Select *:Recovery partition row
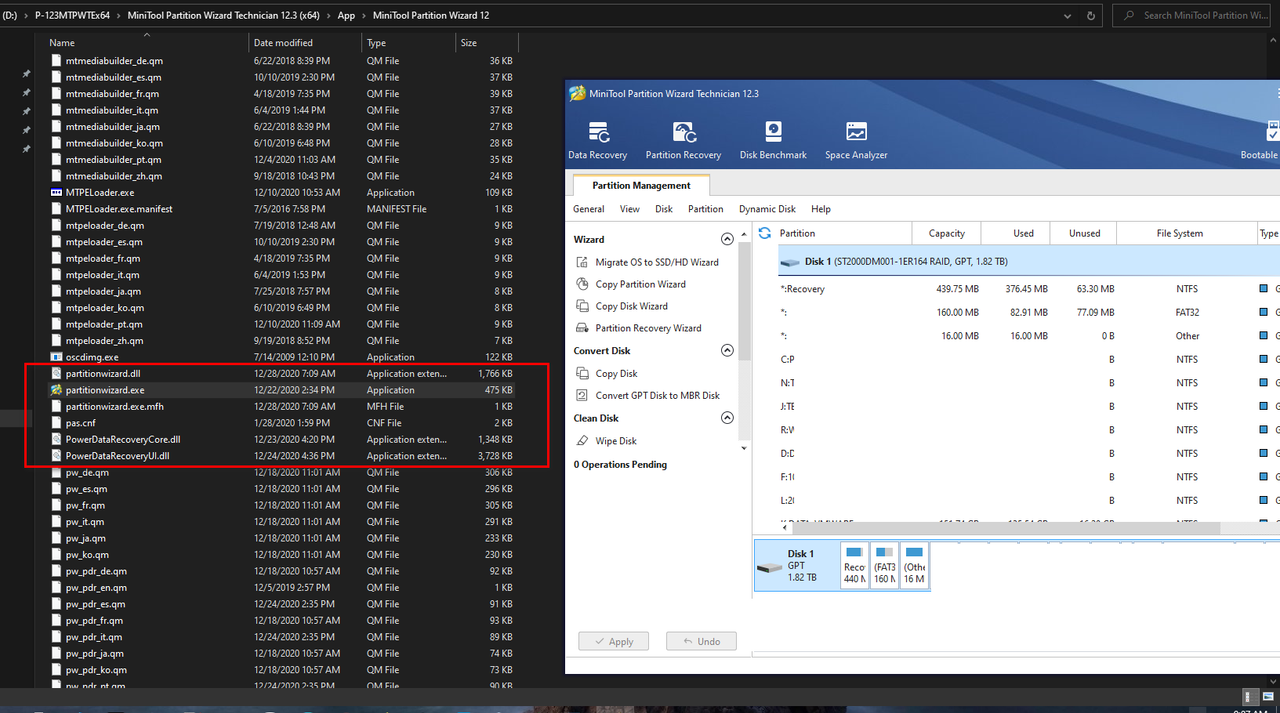This screenshot has height=713, width=1280. 1028,289
